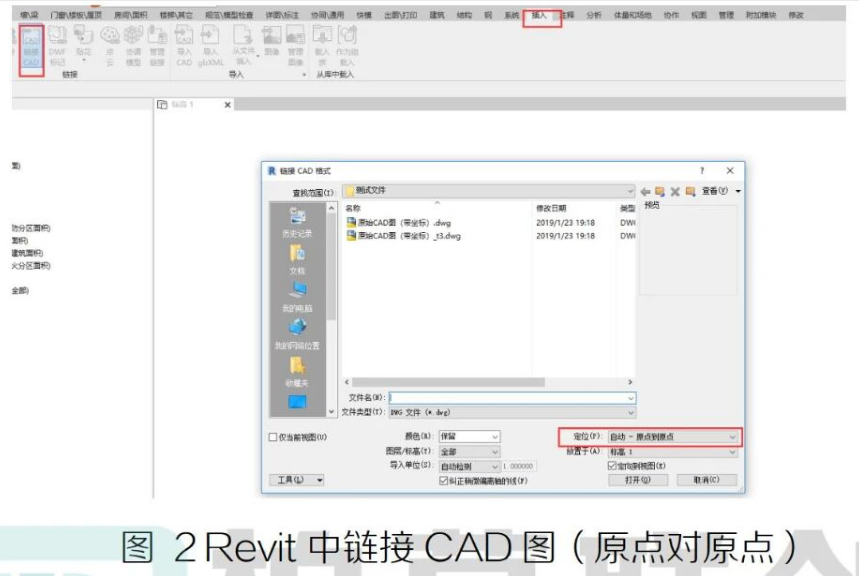
Task: Click the 载入族 ribbon icon
Action: point(322,46)
